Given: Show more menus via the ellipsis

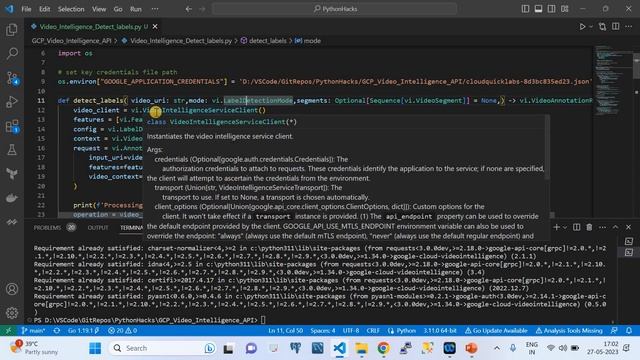Looking at the screenshot, I should click(x=155, y=9).
